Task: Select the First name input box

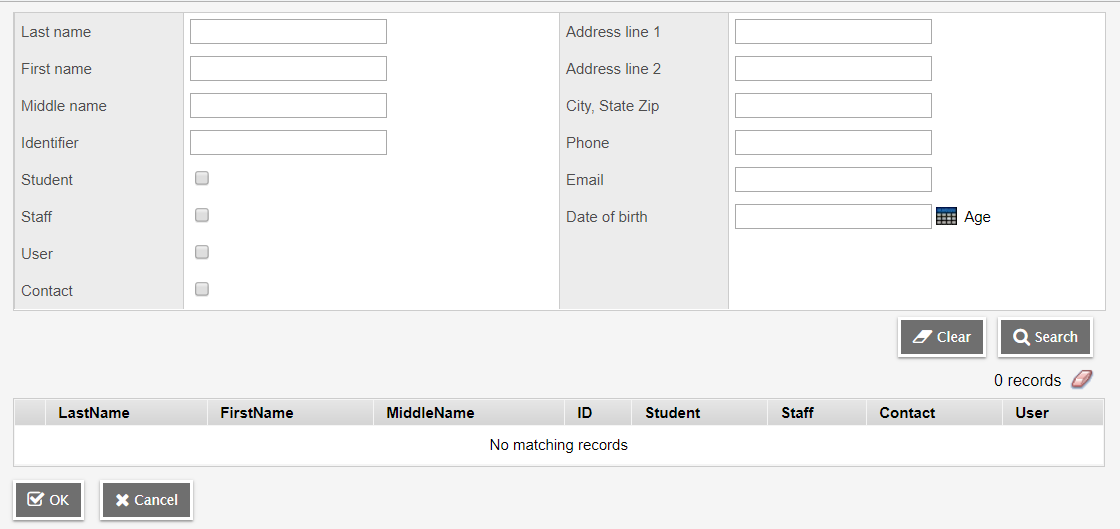Action: pos(289,69)
